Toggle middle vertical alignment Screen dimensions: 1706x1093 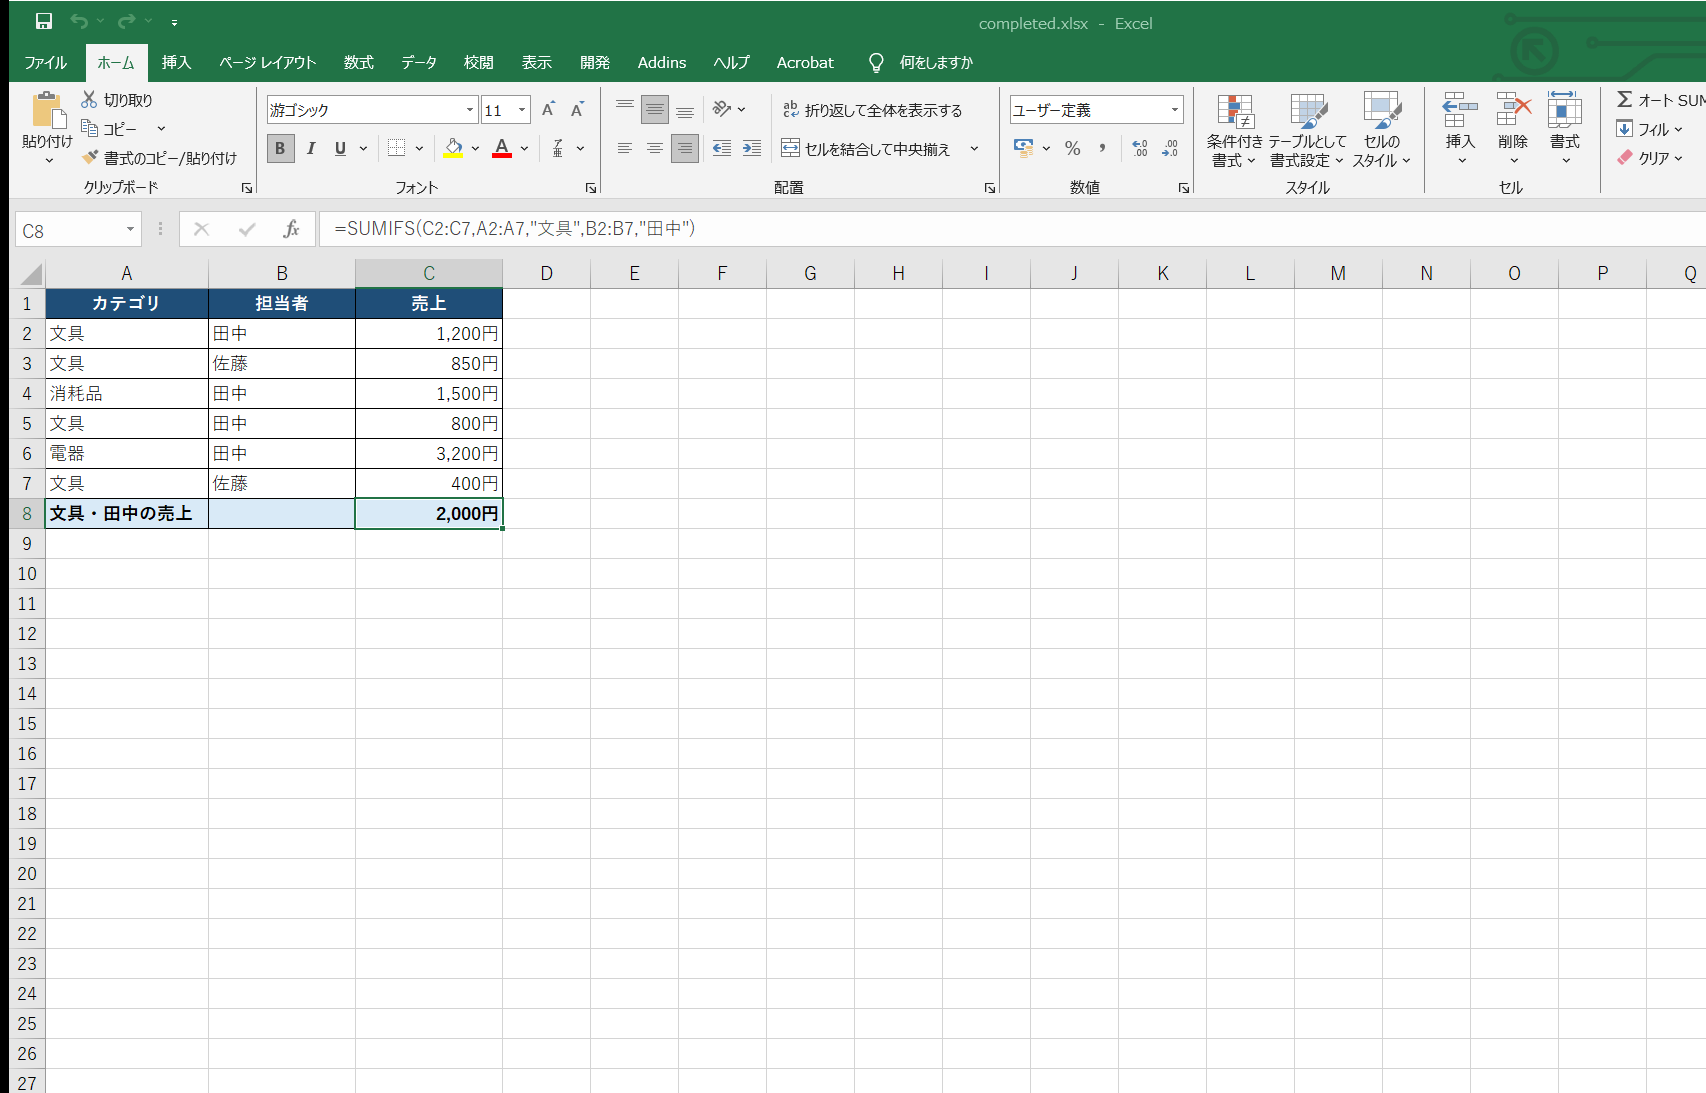[x=655, y=109]
